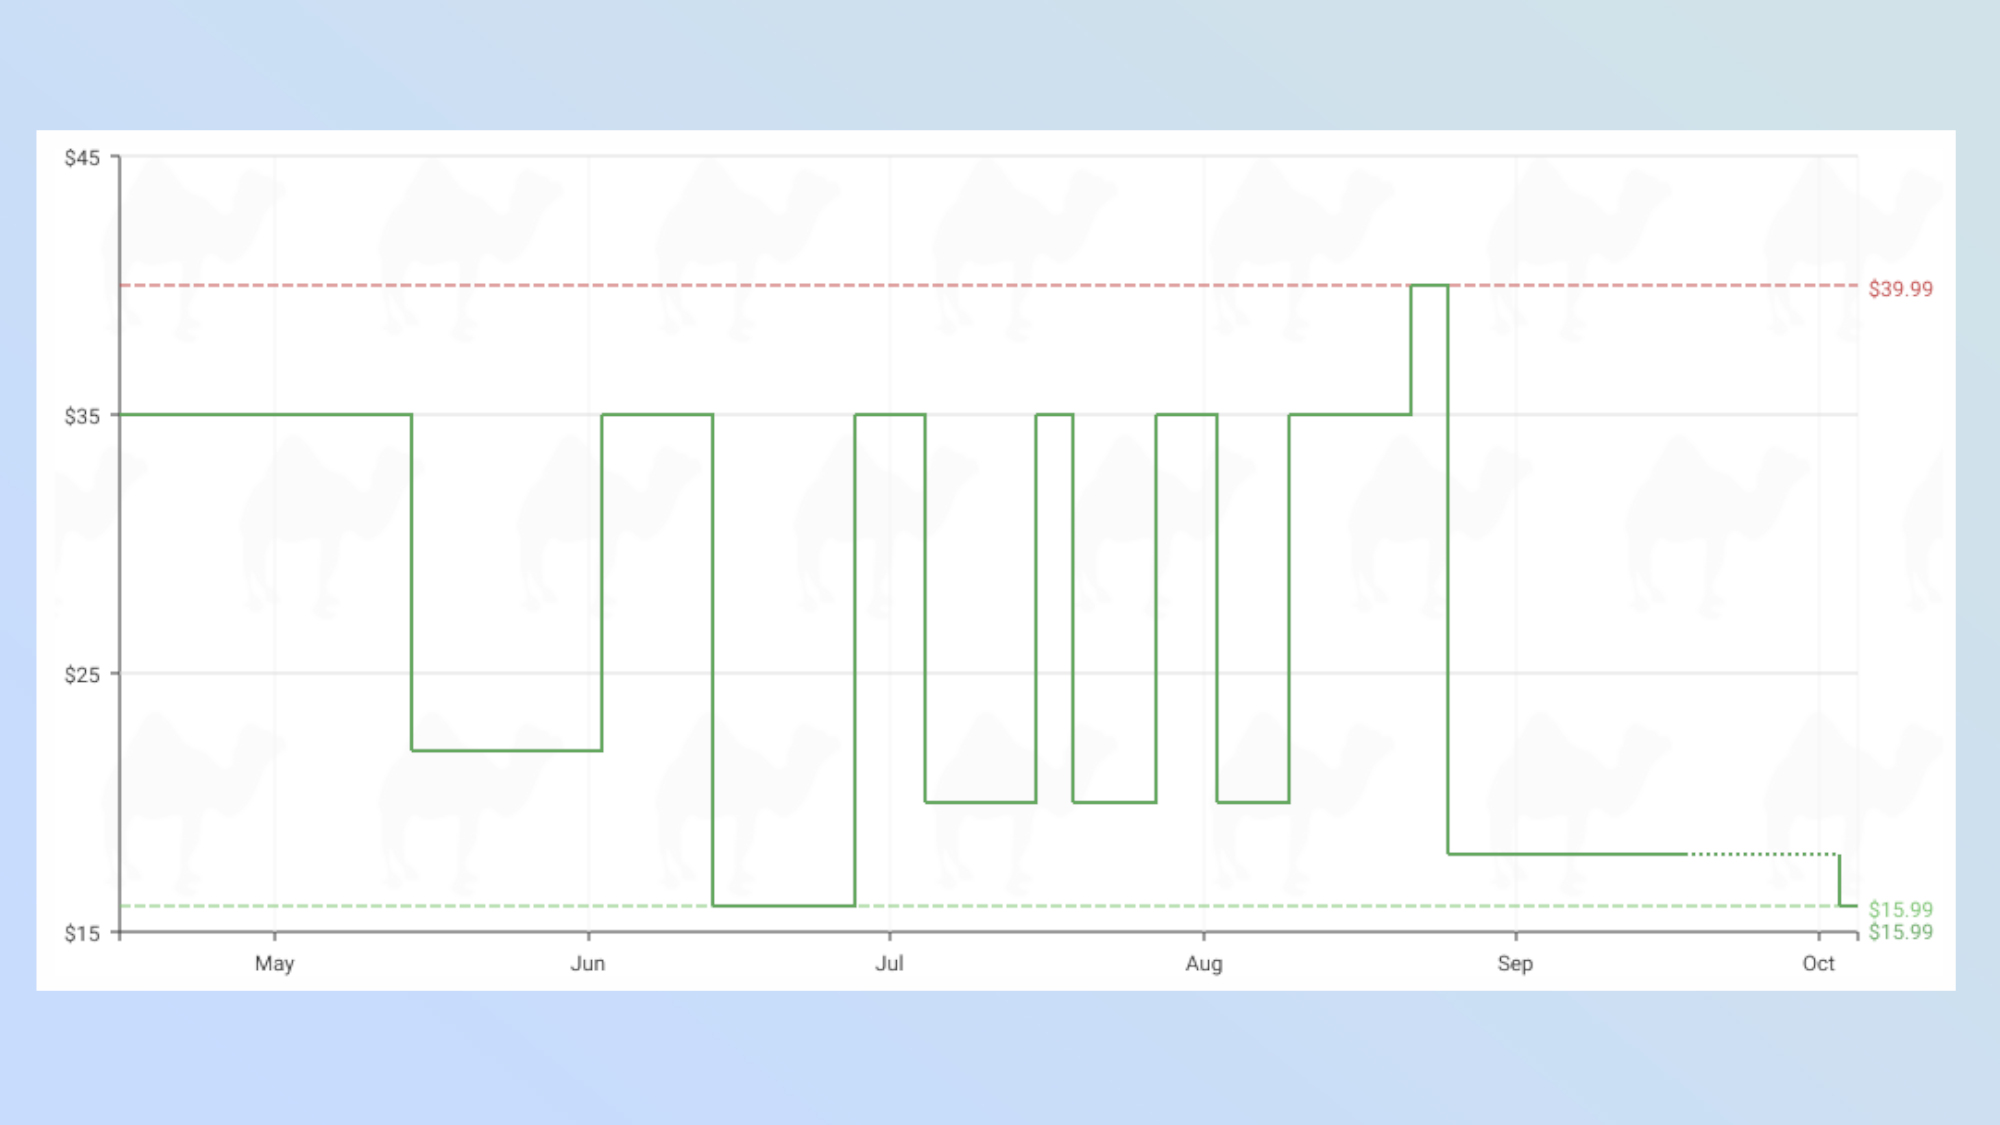The height and width of the screenshot is (1125, 2000).
Task: Click the $39.99 highest price label
Action: point(1900,289)
